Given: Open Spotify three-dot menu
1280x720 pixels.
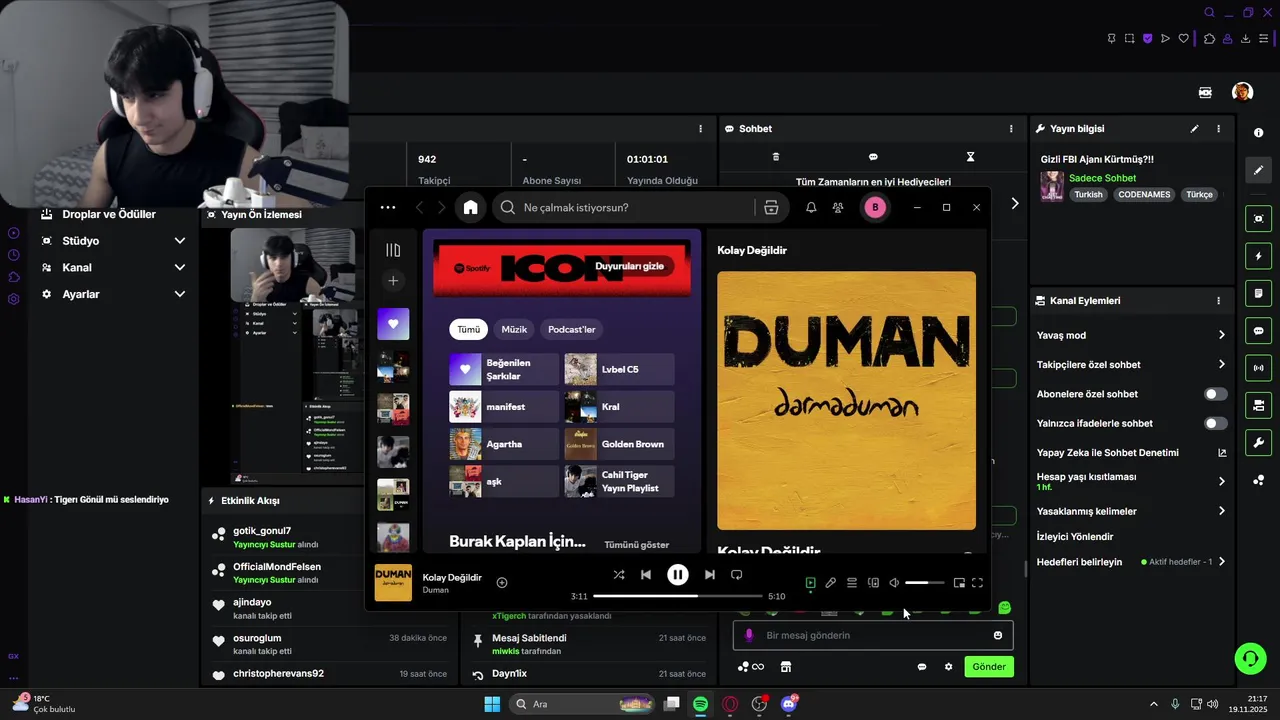Looking at the screenshot, I should click(388, 207).
